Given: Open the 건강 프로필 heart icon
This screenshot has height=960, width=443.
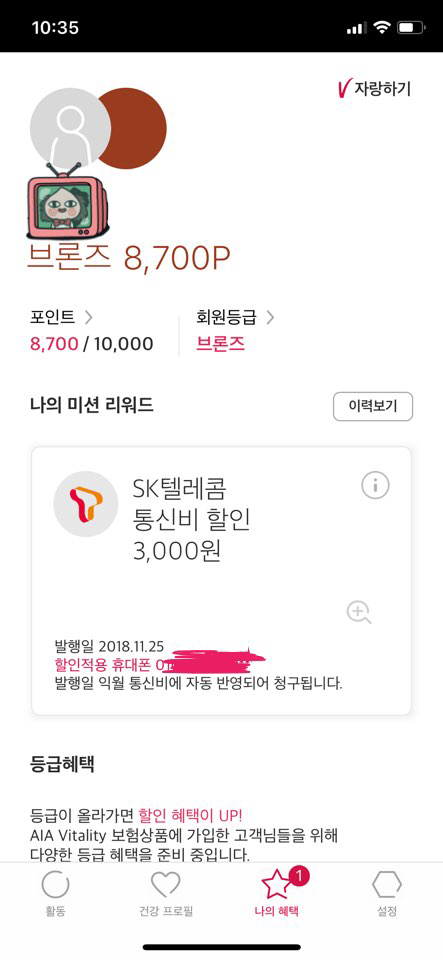Looking at the screenshot, I should tap(166, 885).
